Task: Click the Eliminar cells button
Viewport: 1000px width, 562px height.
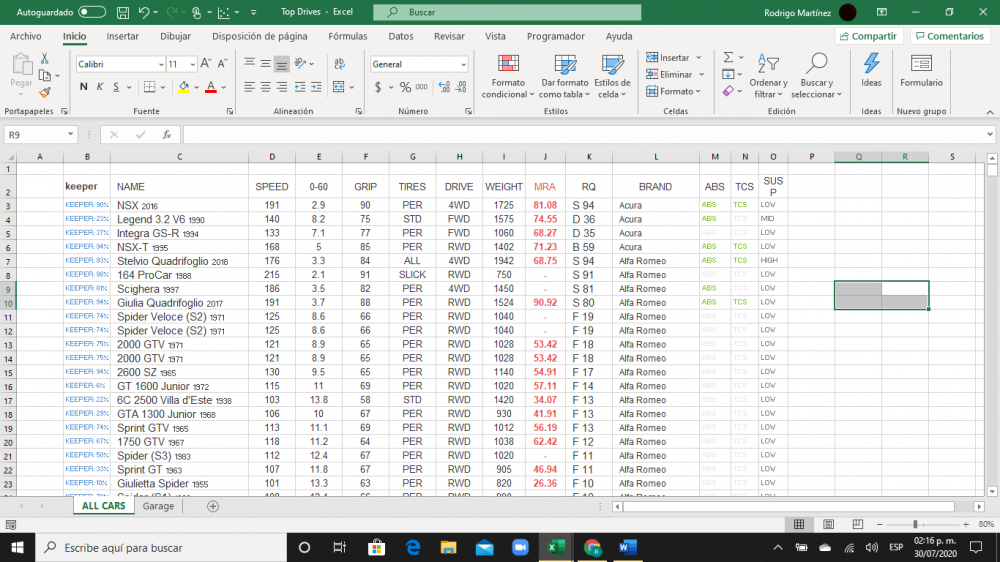Action: [x=675, y=75]
